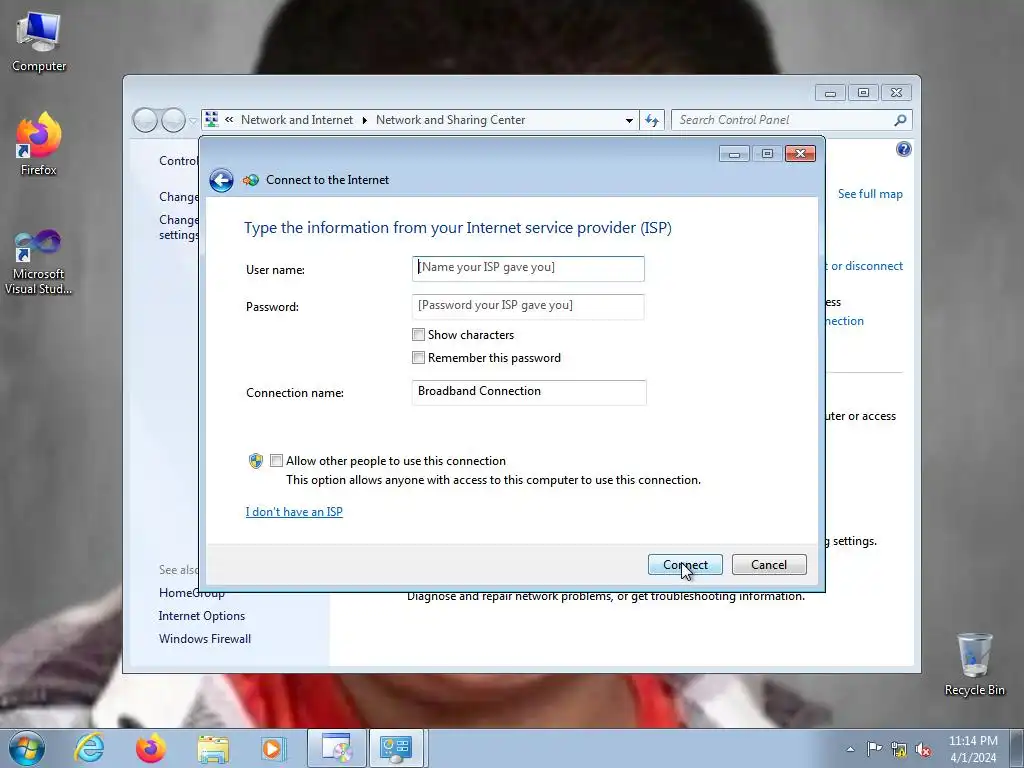Open the See full map link

[870, 194]
